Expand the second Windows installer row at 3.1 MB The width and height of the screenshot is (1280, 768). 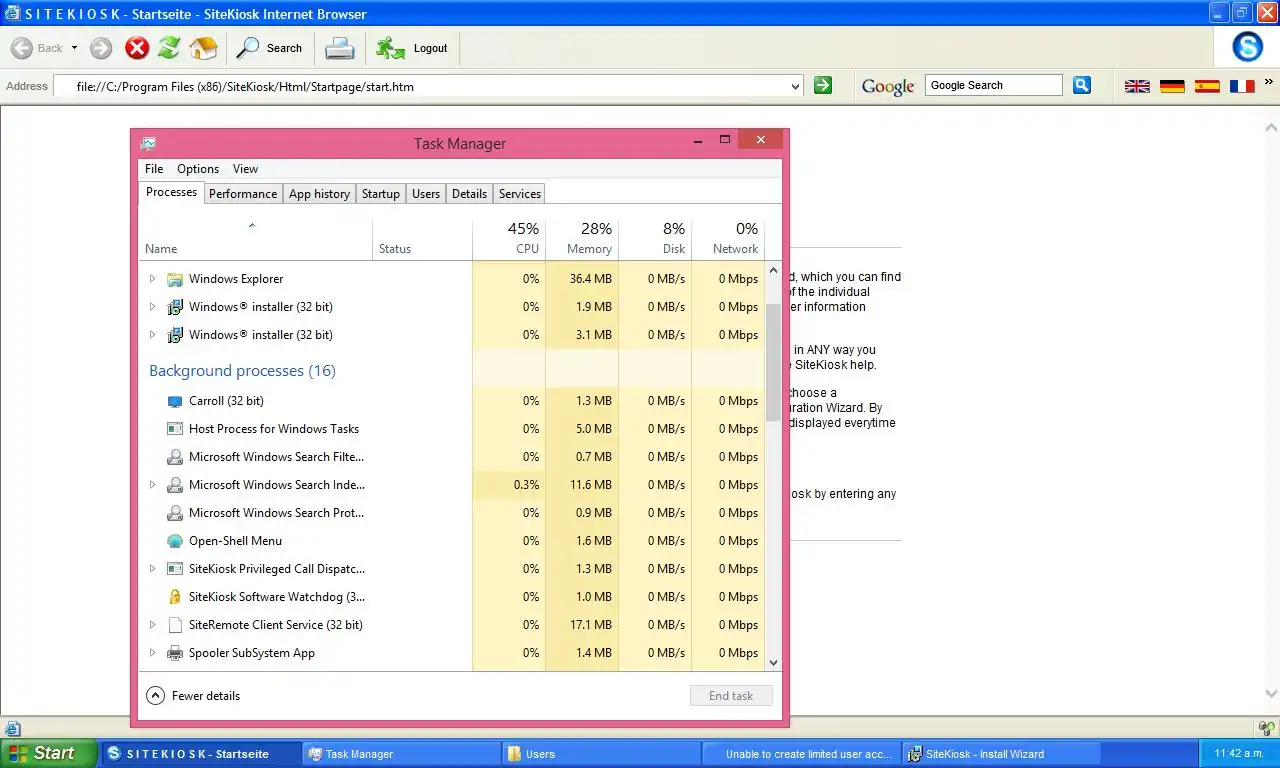152,335
